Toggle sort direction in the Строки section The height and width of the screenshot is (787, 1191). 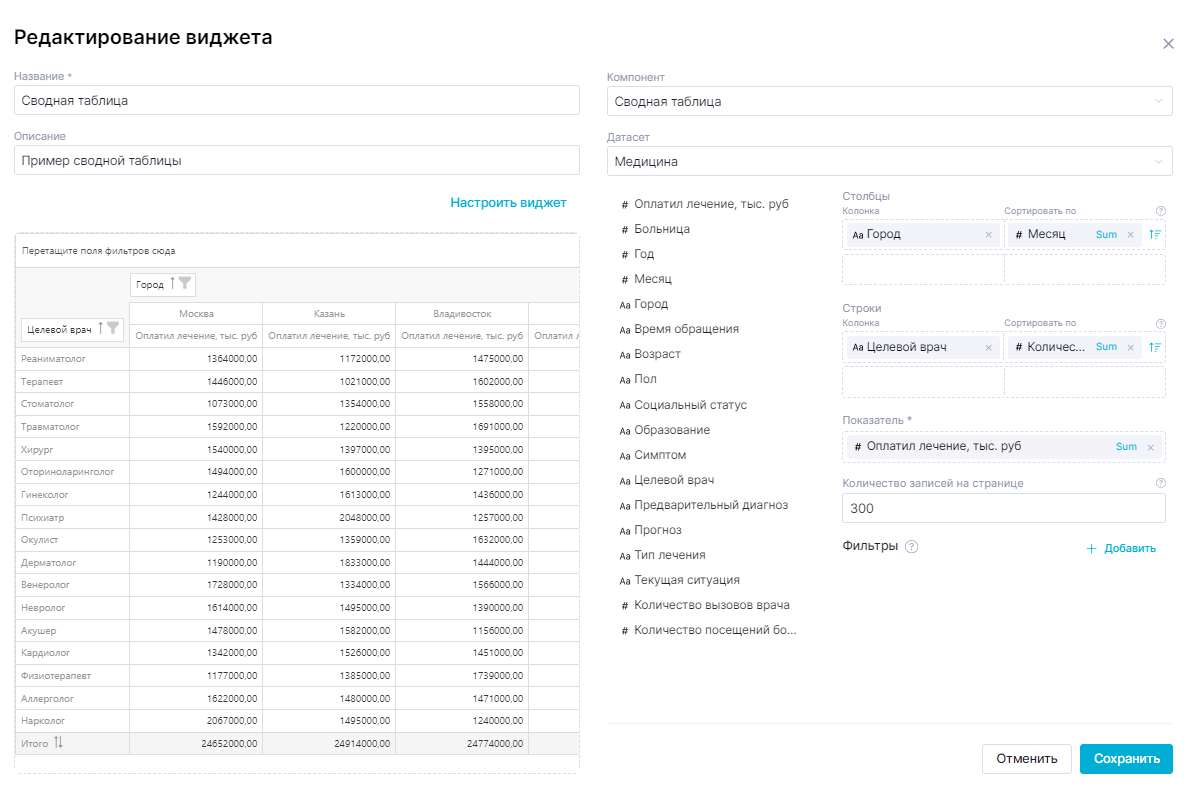[x=1155, y=347]
